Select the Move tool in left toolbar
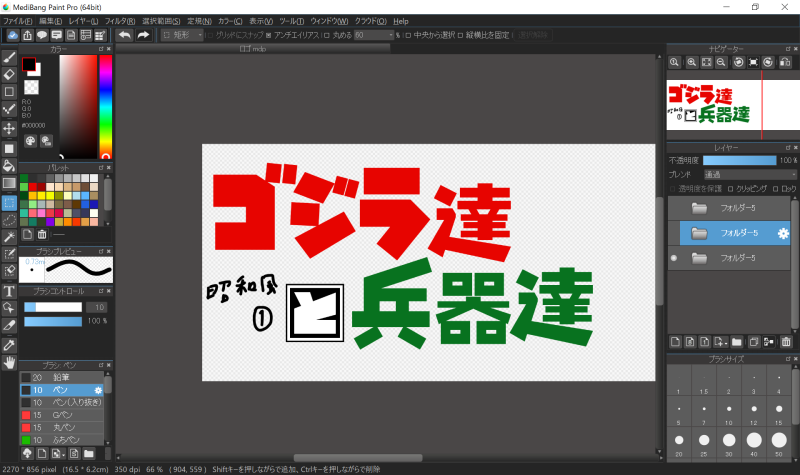 9,128
